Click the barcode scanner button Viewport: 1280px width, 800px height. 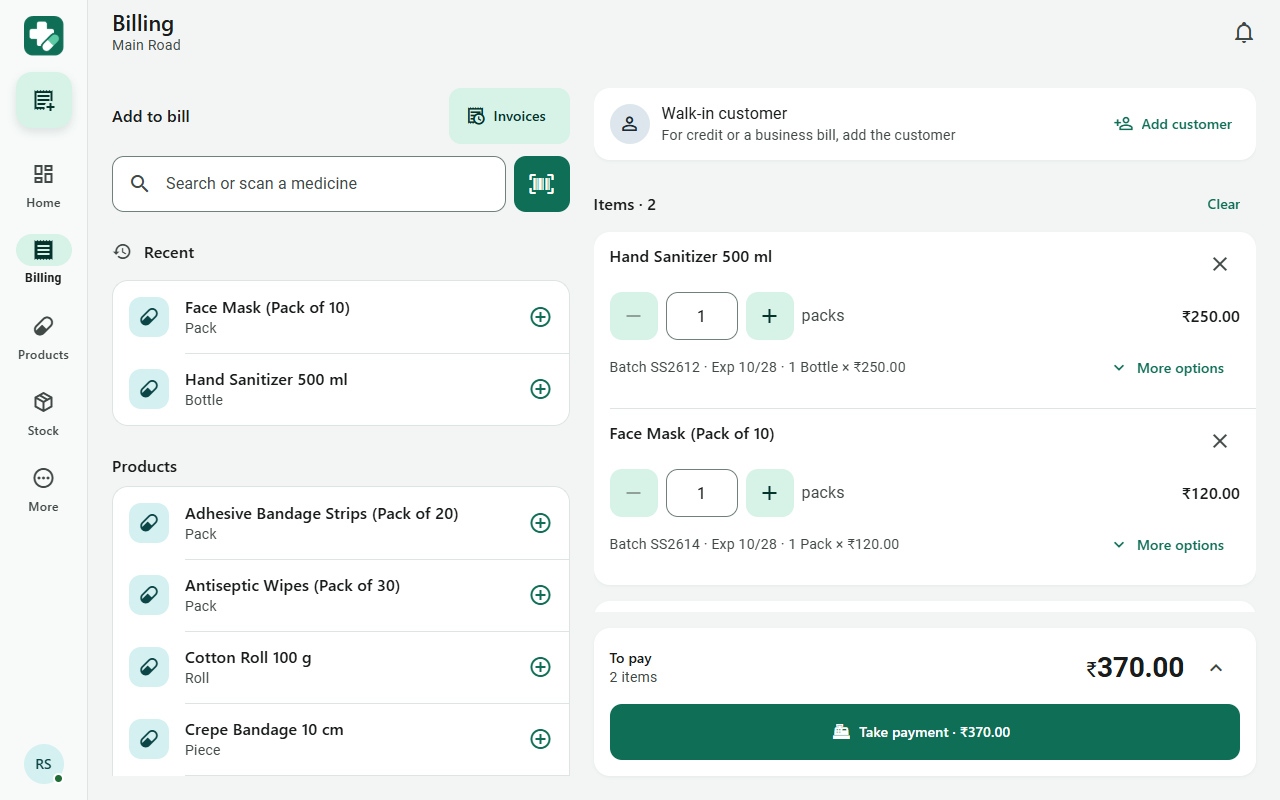[x=541, y=184]
